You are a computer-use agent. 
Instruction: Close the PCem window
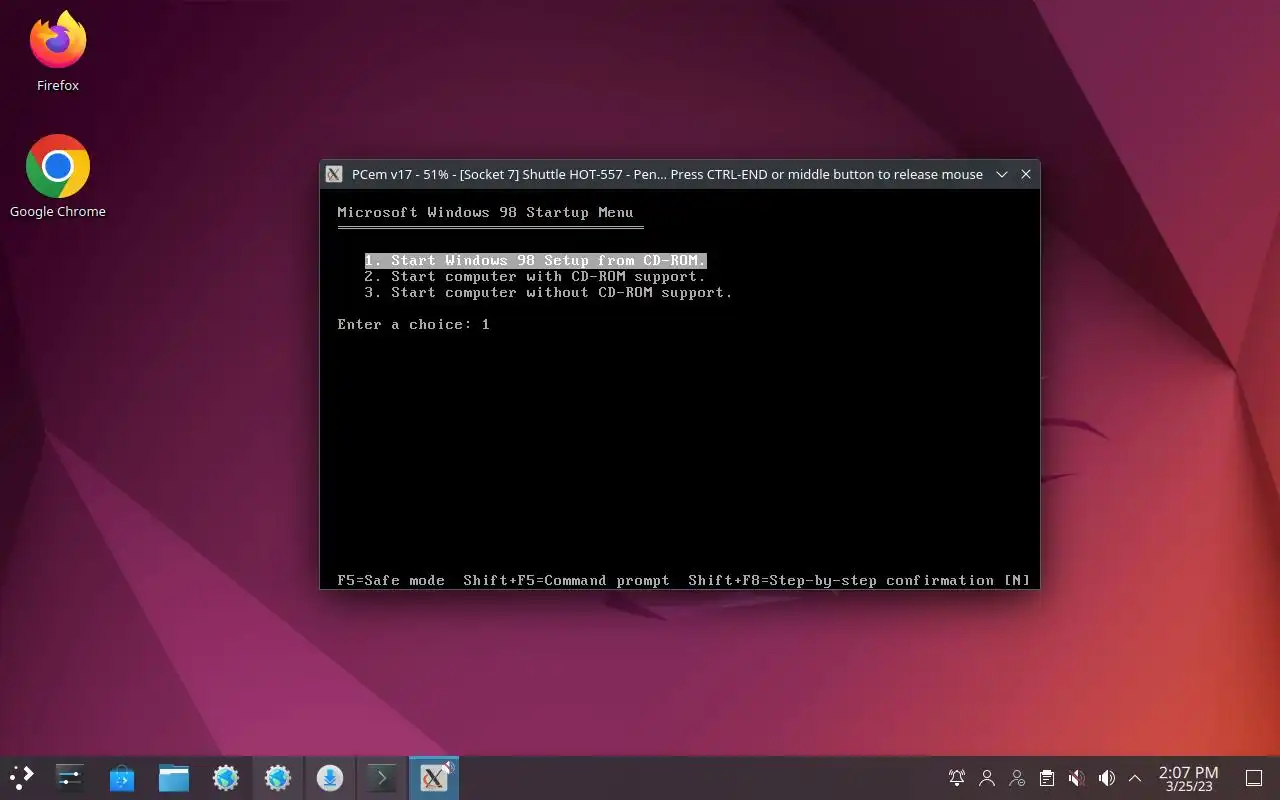click(x=1026, y=174)
